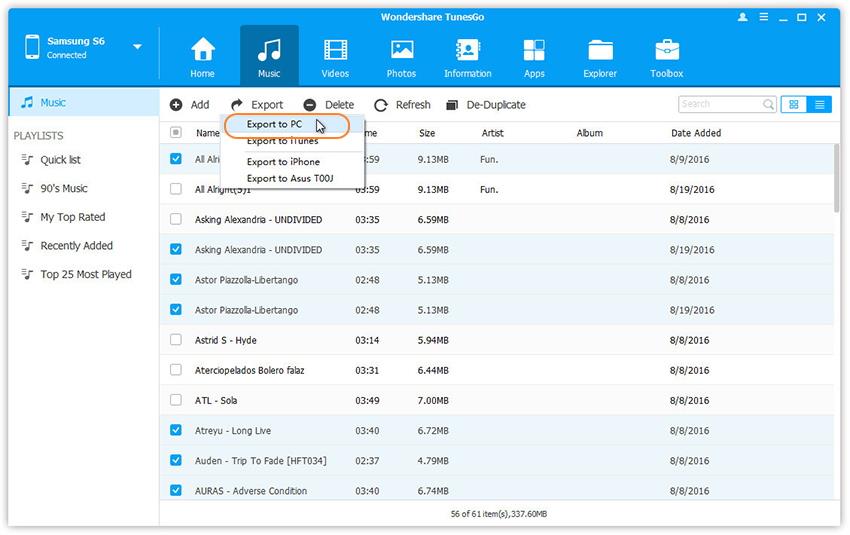
Task: Check Asking Alexandria 8/8/2016 row checkbox
Action: [x=176, y=219]
